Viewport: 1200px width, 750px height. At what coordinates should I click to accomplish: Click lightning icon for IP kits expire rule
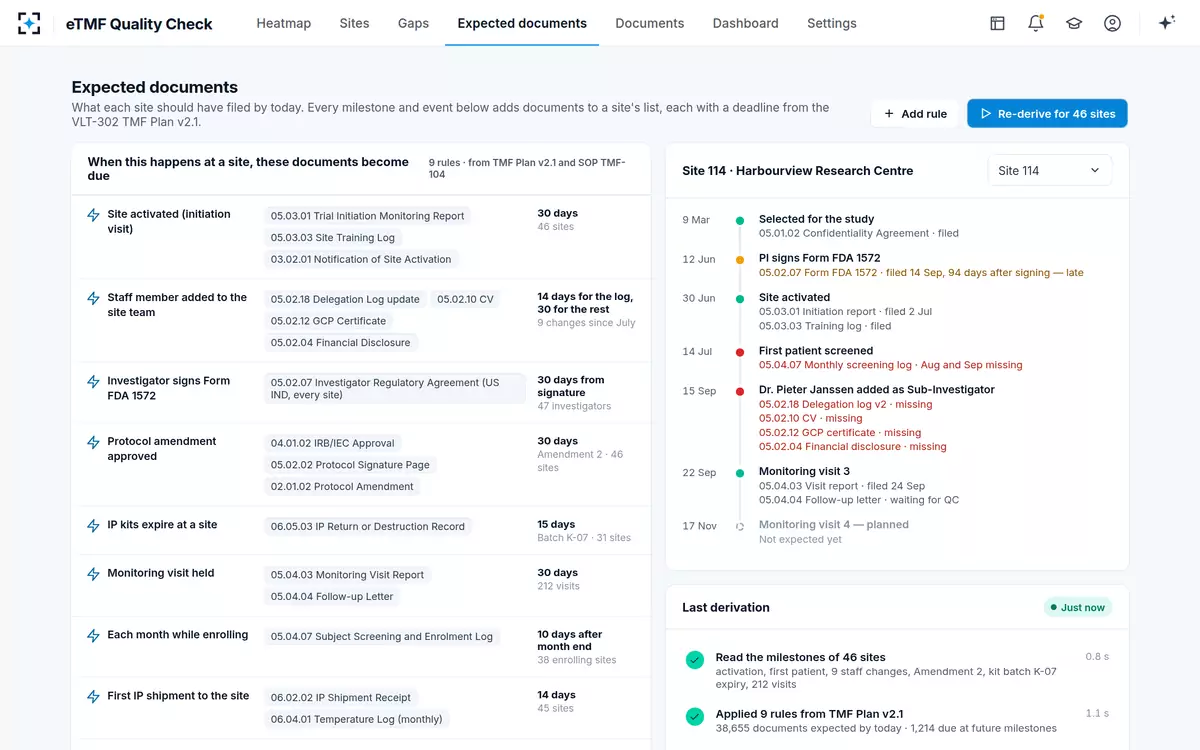pos(93,525)
